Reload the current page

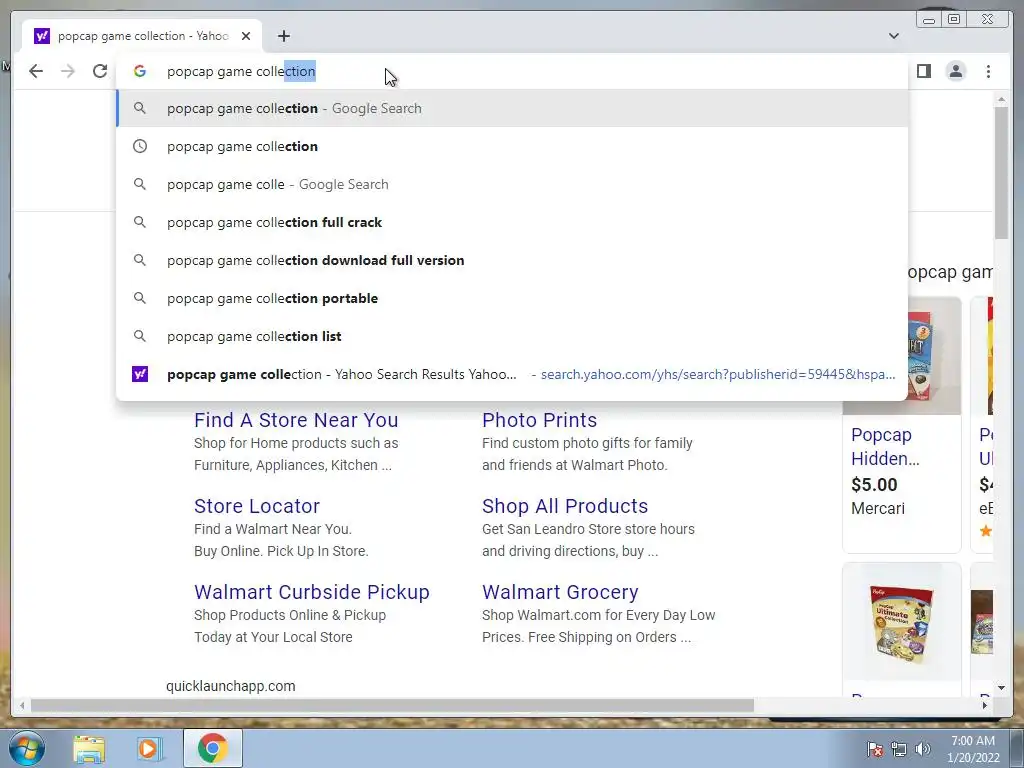[x=100, y=71]
